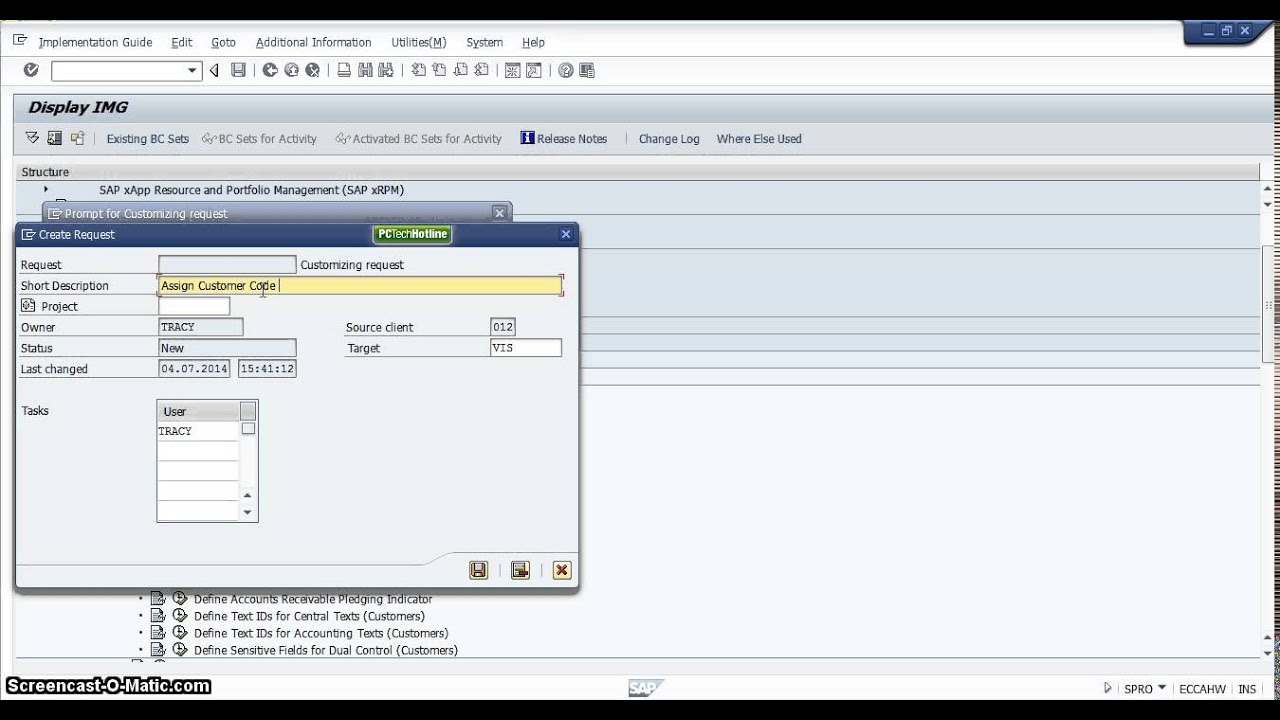The width and height of the screenshot is (1280, 720).
Task: Click the Tasks table column selector header icon
Action: pyautogui.click(x=248, y=411)
